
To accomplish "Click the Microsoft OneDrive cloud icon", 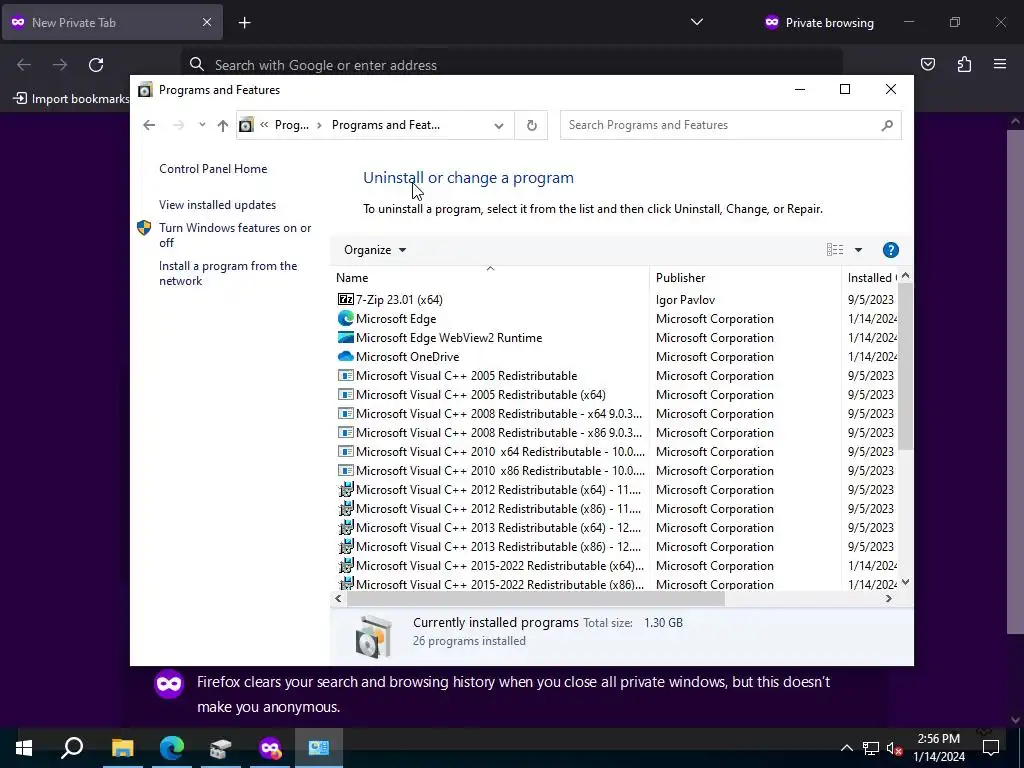I will tap(345, 357).
